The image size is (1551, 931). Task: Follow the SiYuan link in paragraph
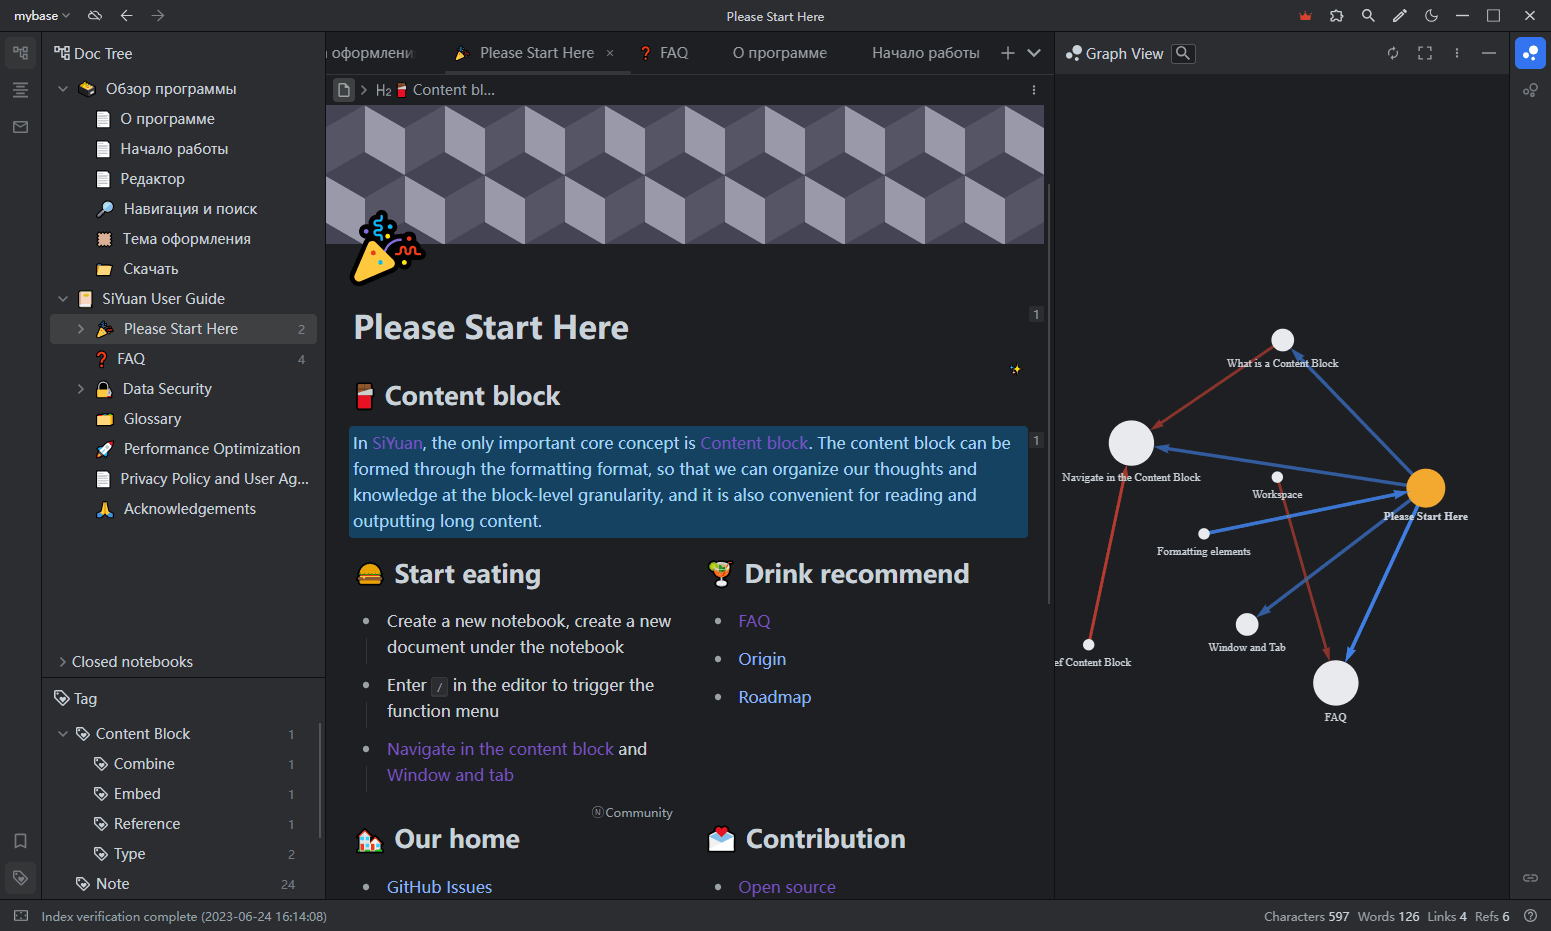click(397, 443)
